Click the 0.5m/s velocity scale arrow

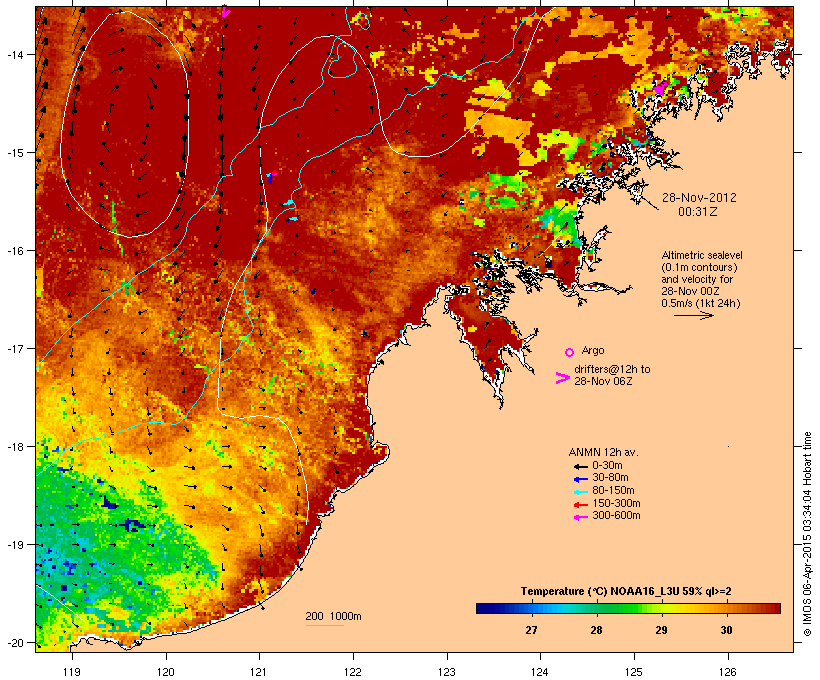(x=693, y=315)
